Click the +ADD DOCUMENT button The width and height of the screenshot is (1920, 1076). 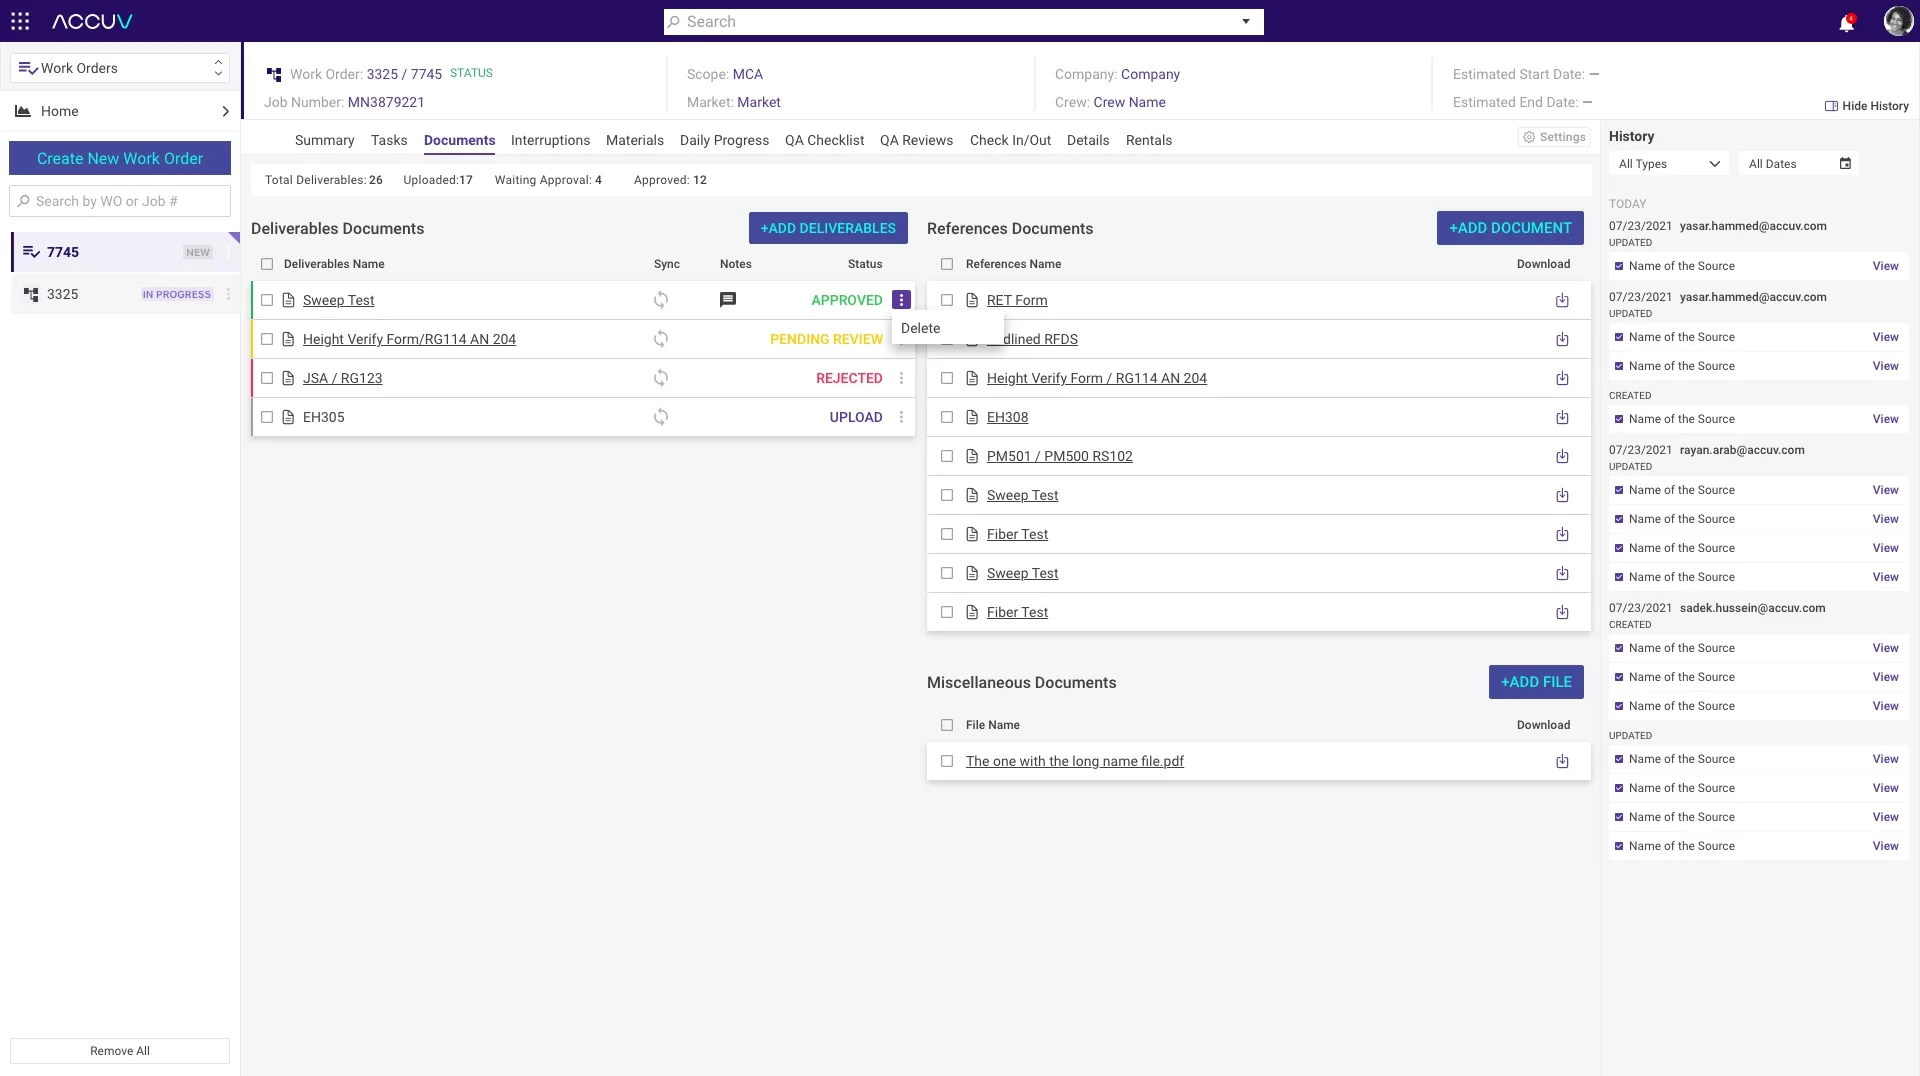click(x=1510, y=228)
